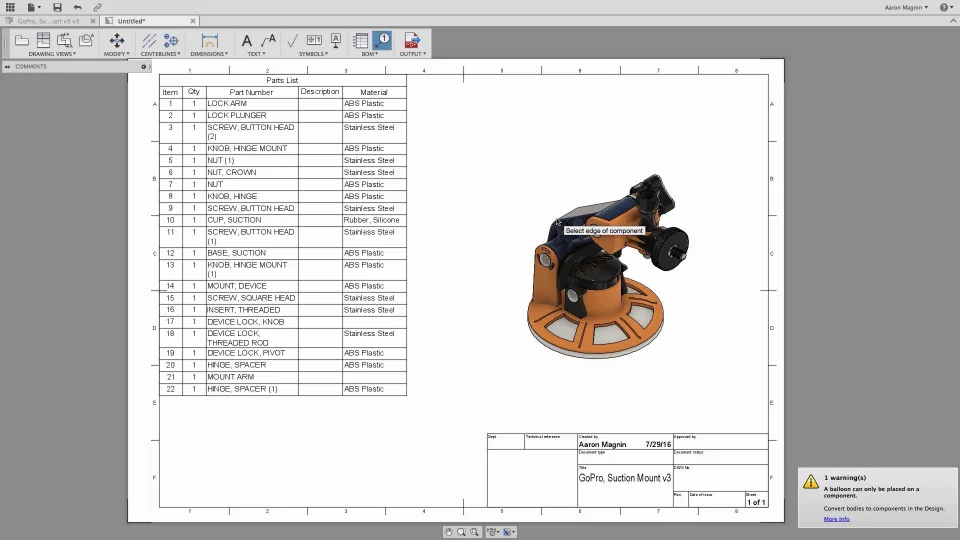The height and width of the screenshot is (540, 960).
Task: Close the GoPro Suction Mount tab
Action: [x=93, y=21]
